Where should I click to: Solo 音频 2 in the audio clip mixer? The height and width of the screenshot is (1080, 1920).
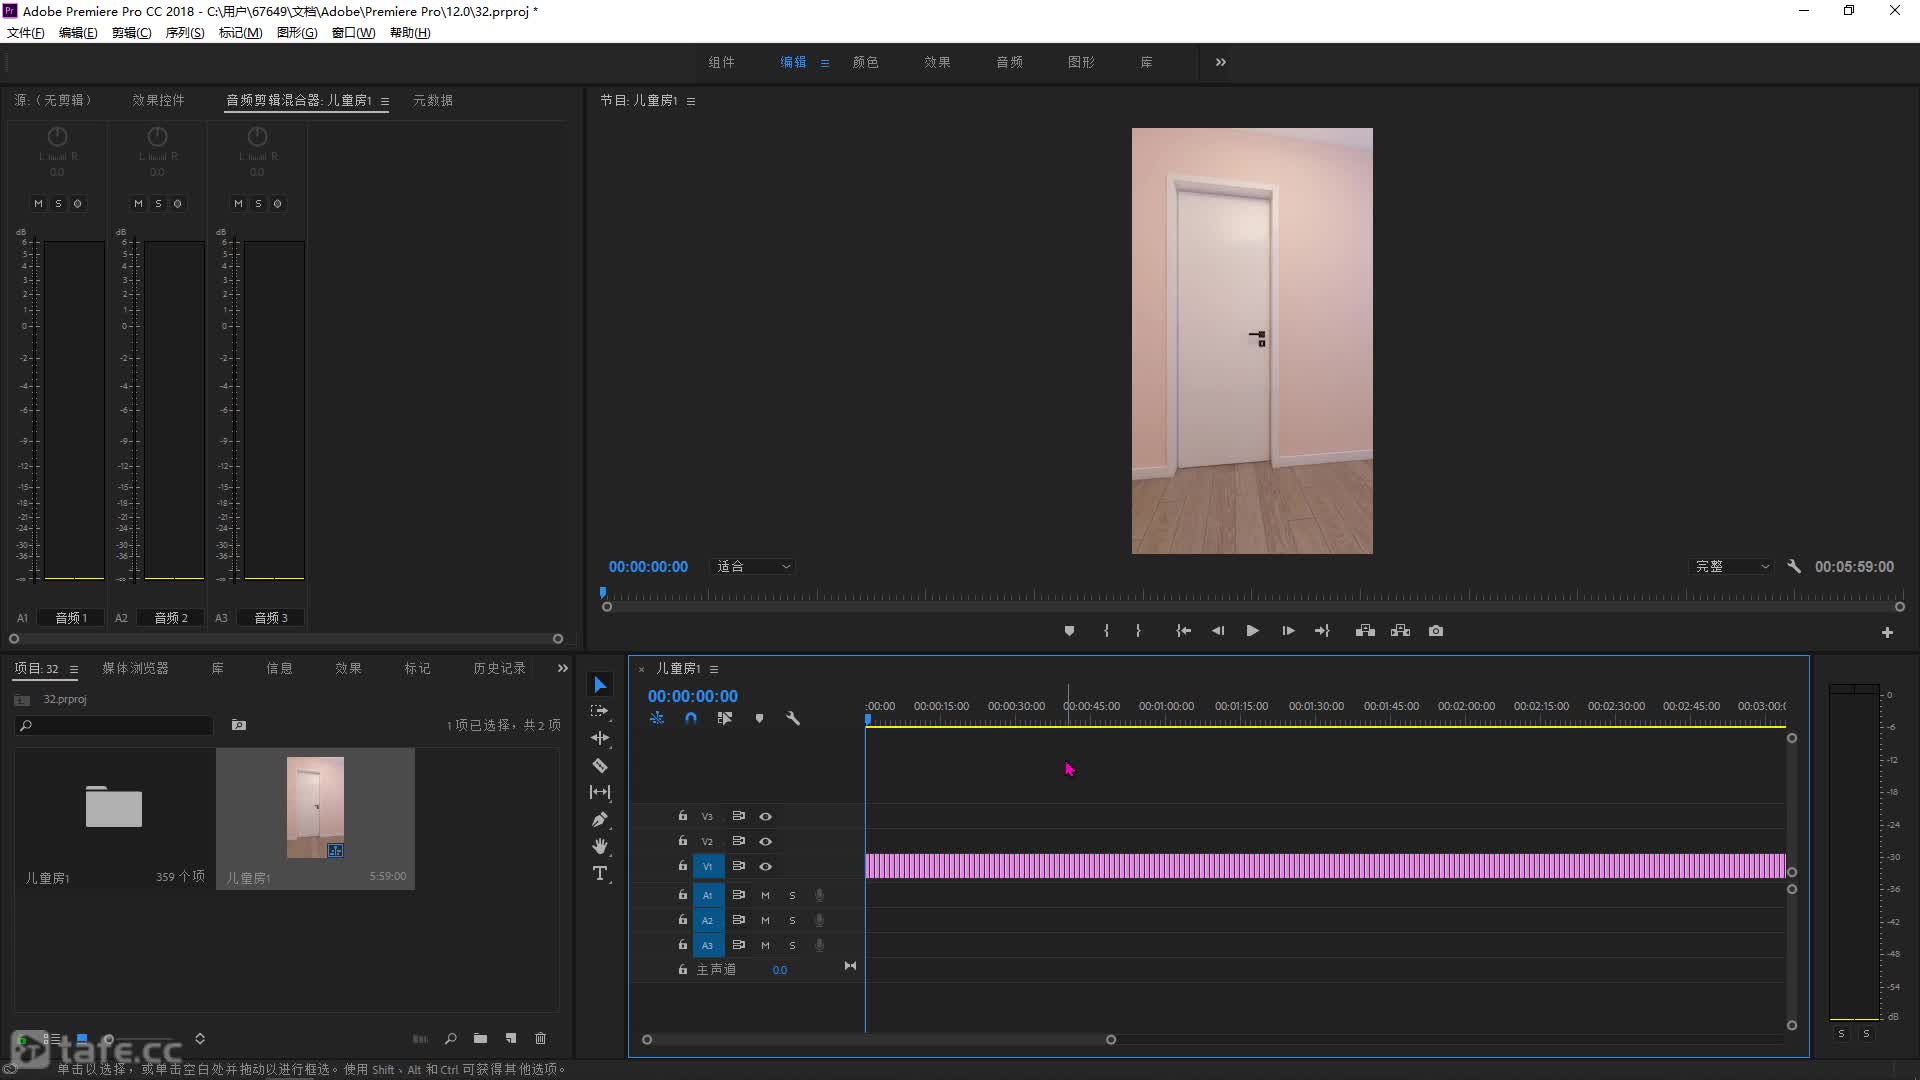(x=158, y=203)
